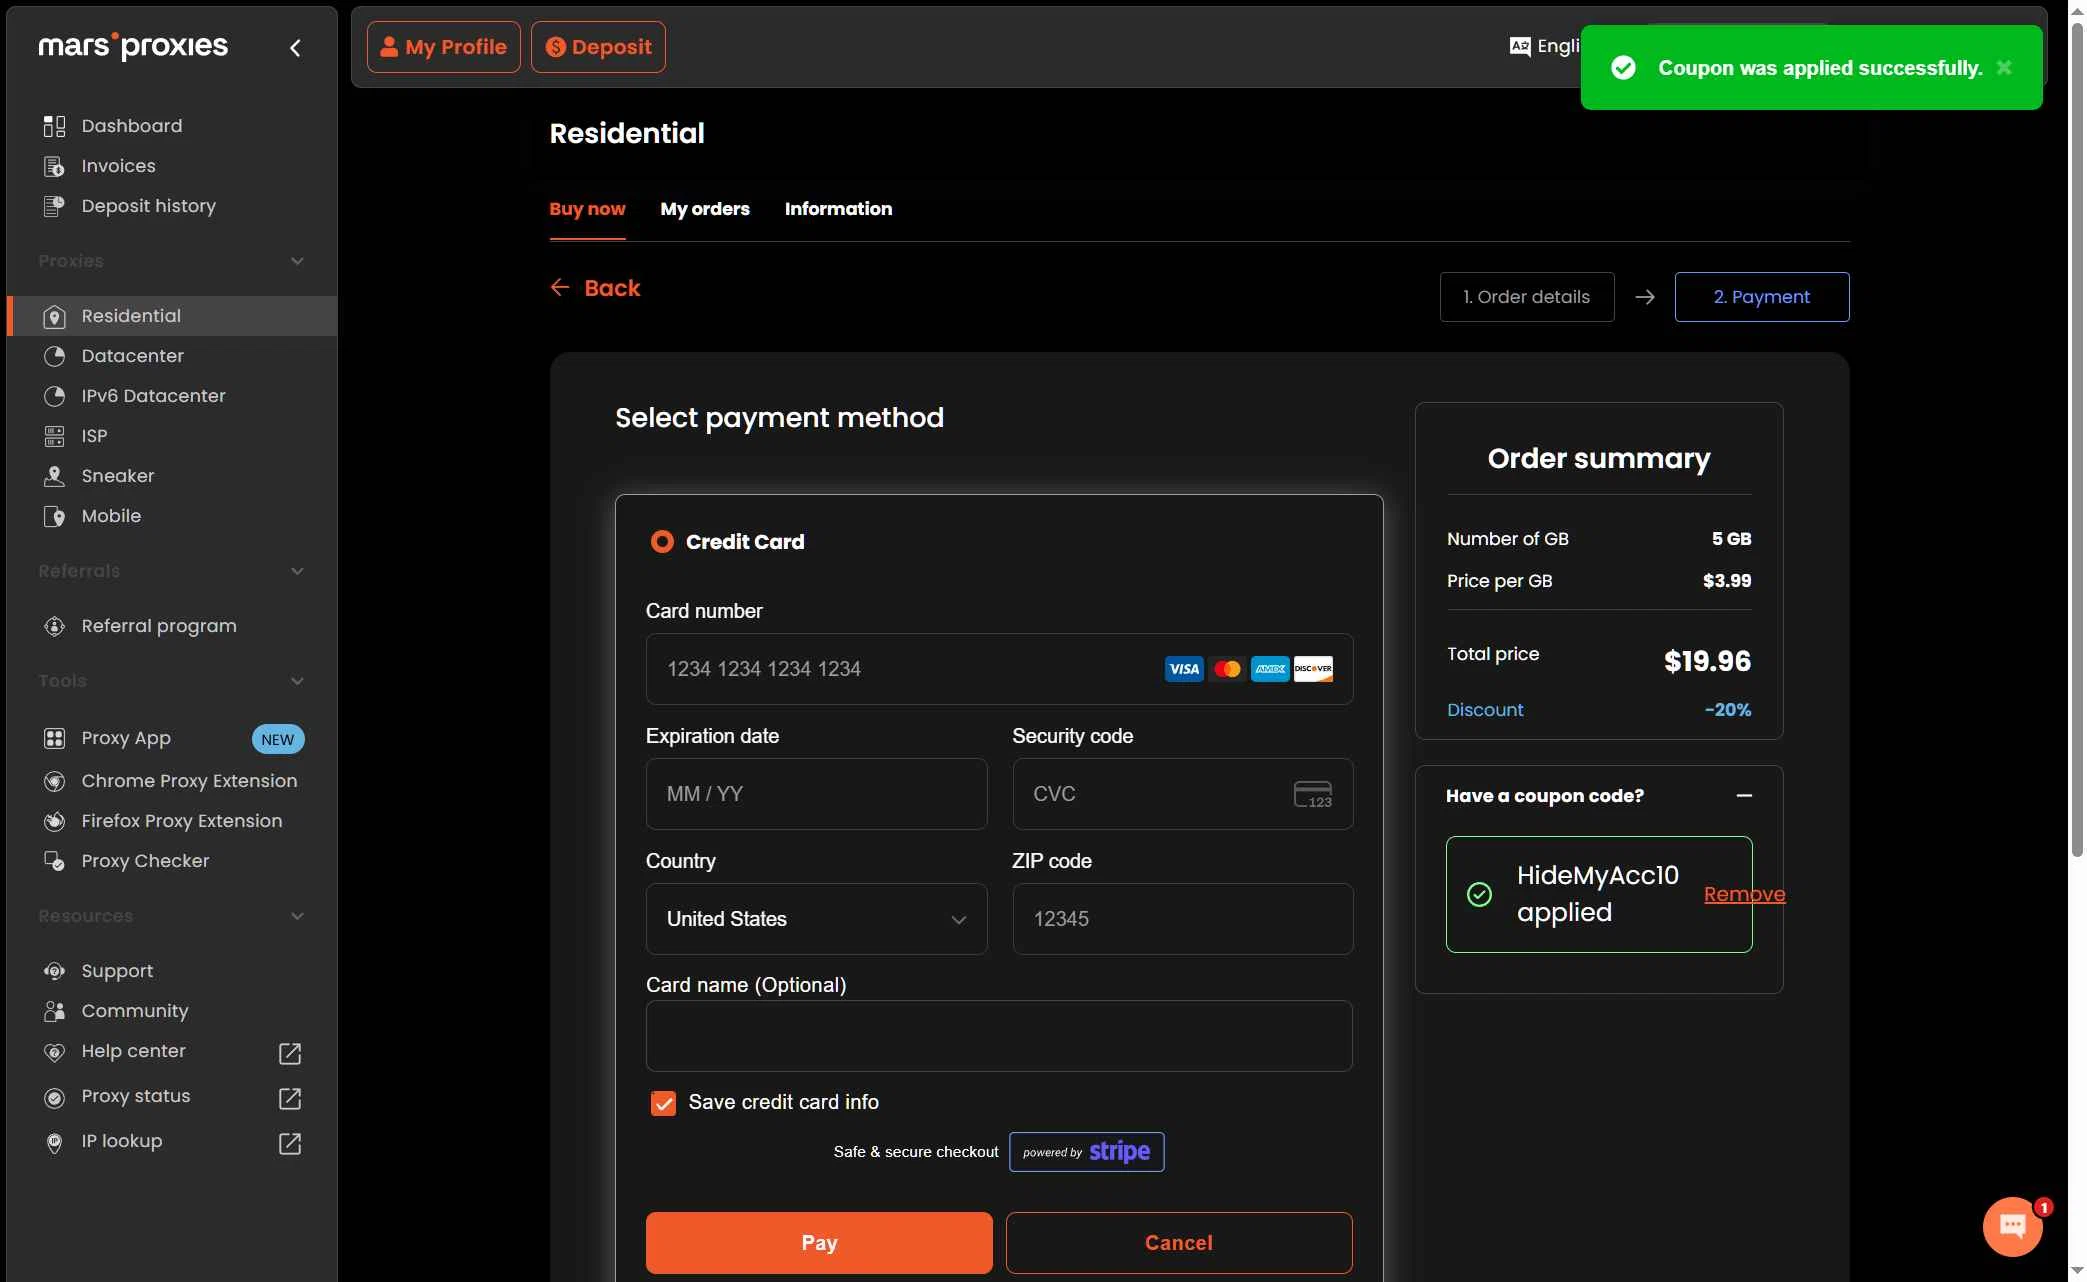
Task: Open Deposit history
Action: pyautogui.click(x=147, y=206)
